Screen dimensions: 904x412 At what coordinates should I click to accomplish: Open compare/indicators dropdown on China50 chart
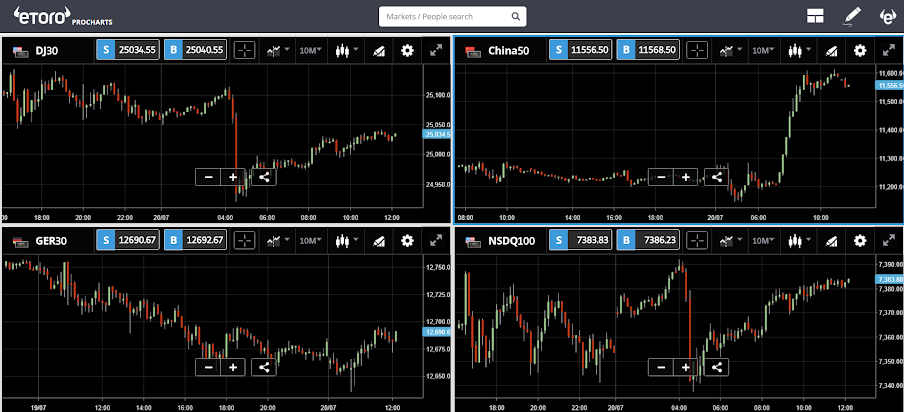(730, 50)
